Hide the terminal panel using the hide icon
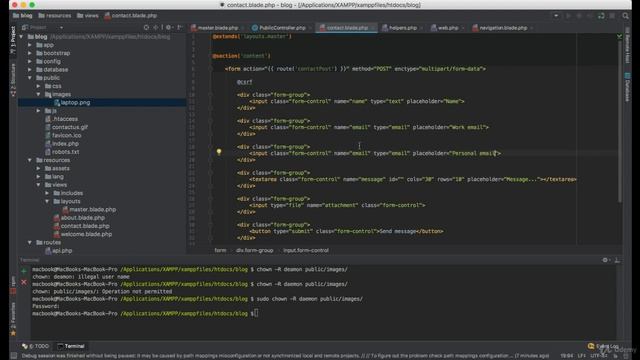The width and height of the screenshot is (640, 360). tap(617, 260)
